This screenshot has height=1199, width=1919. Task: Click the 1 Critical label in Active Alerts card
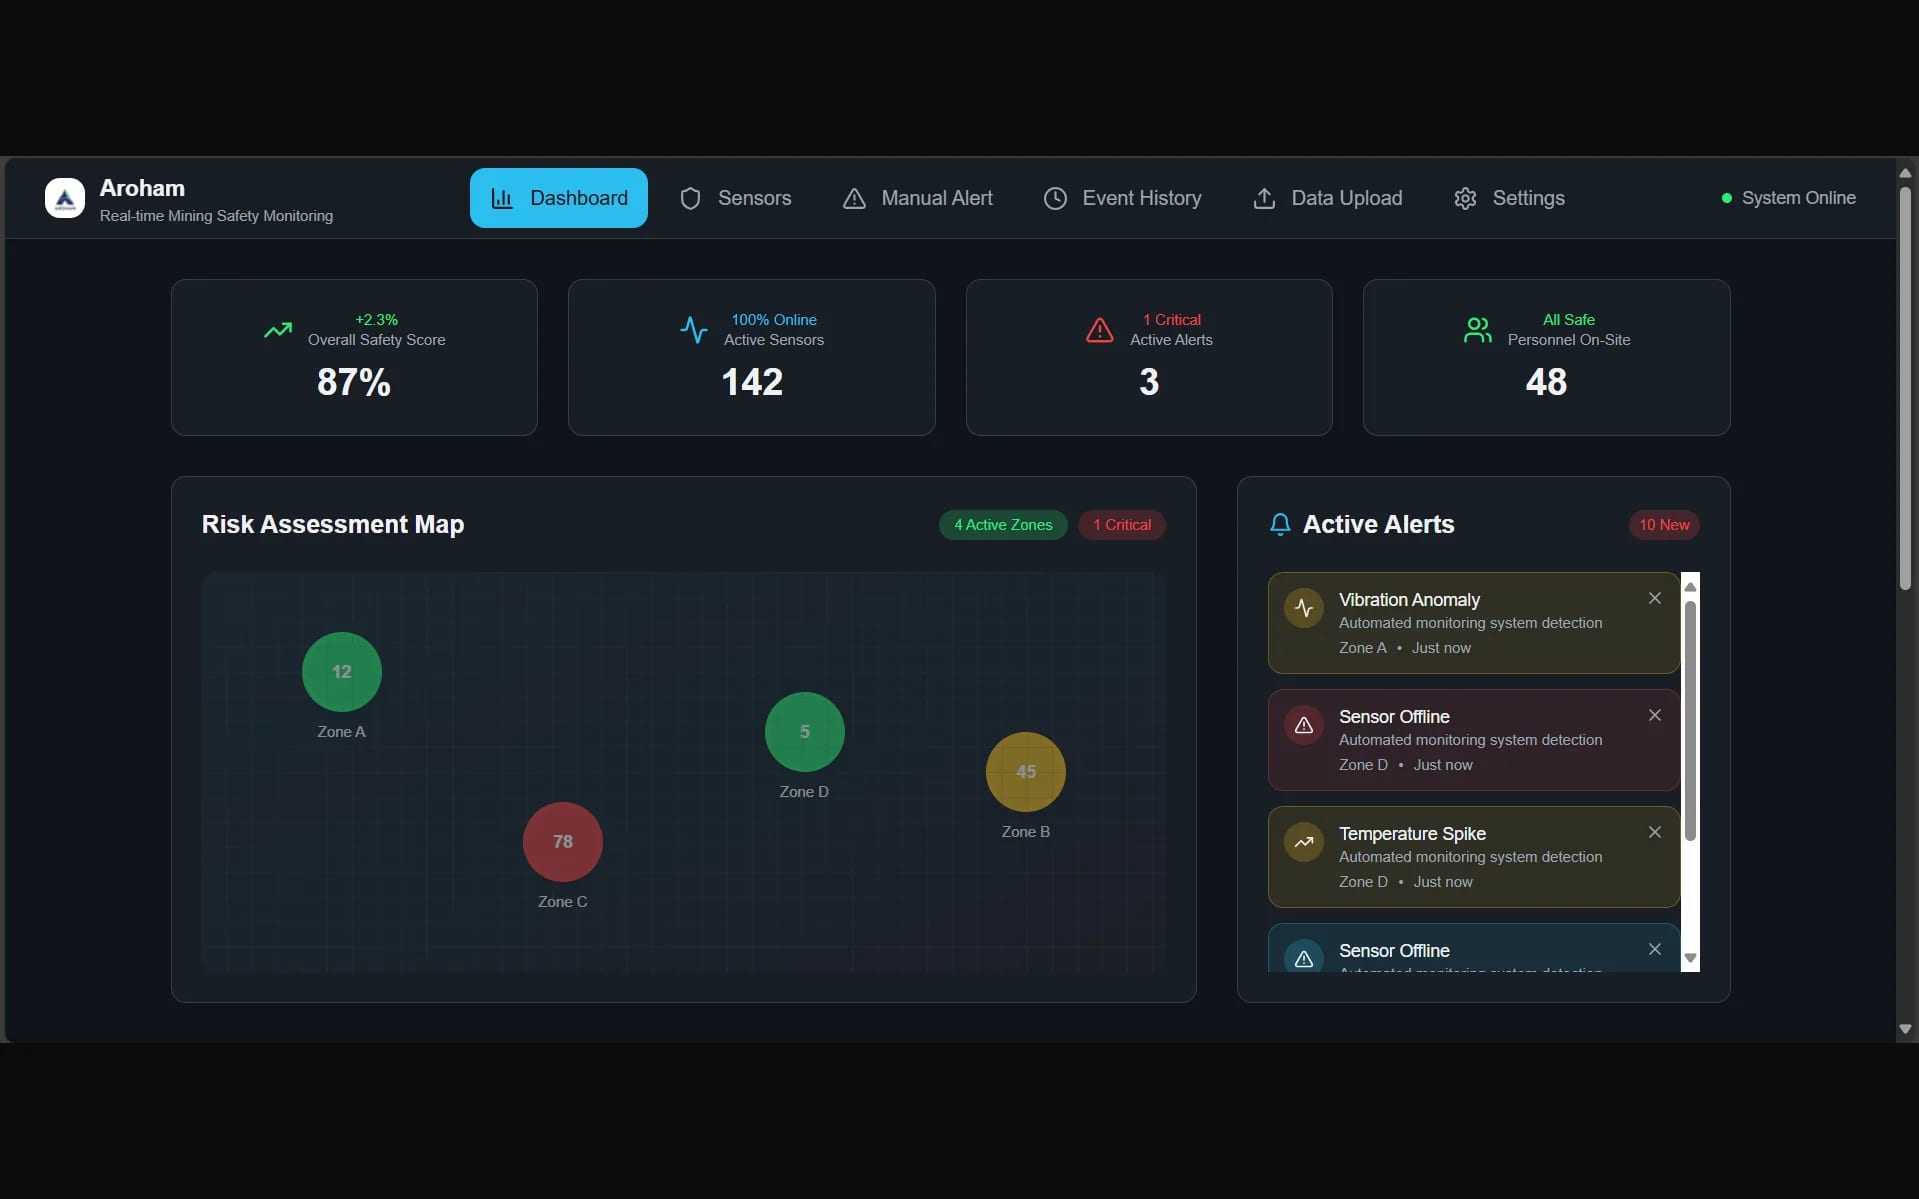click(1172, 320)
